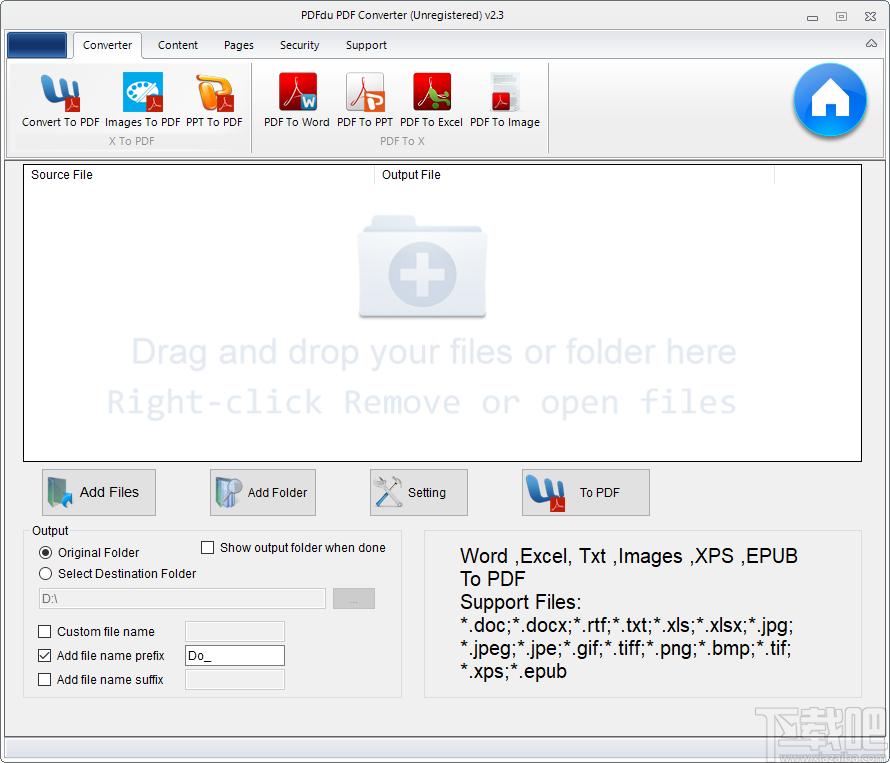Switch to the Security tab
The height and width of the screenshot is (763, 890).
pyautogui.click(x=299, y=45)
